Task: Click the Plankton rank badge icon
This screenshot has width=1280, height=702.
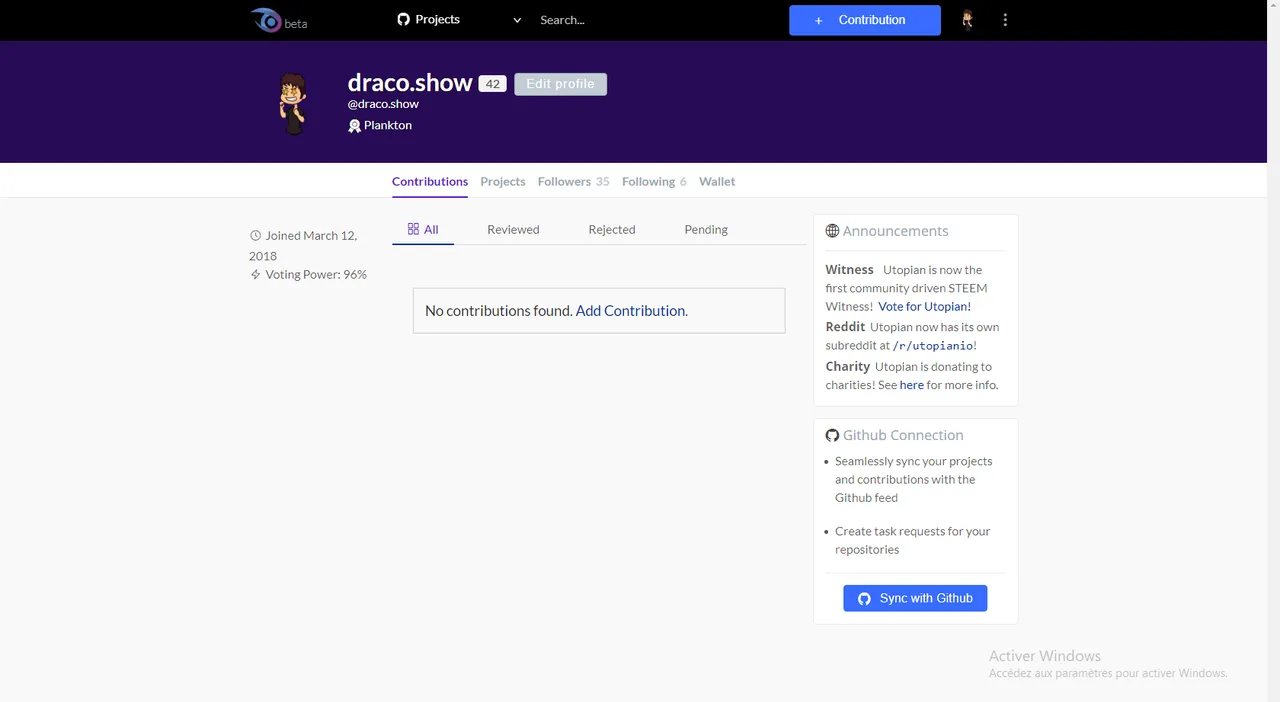Action: tap(354, 126)
